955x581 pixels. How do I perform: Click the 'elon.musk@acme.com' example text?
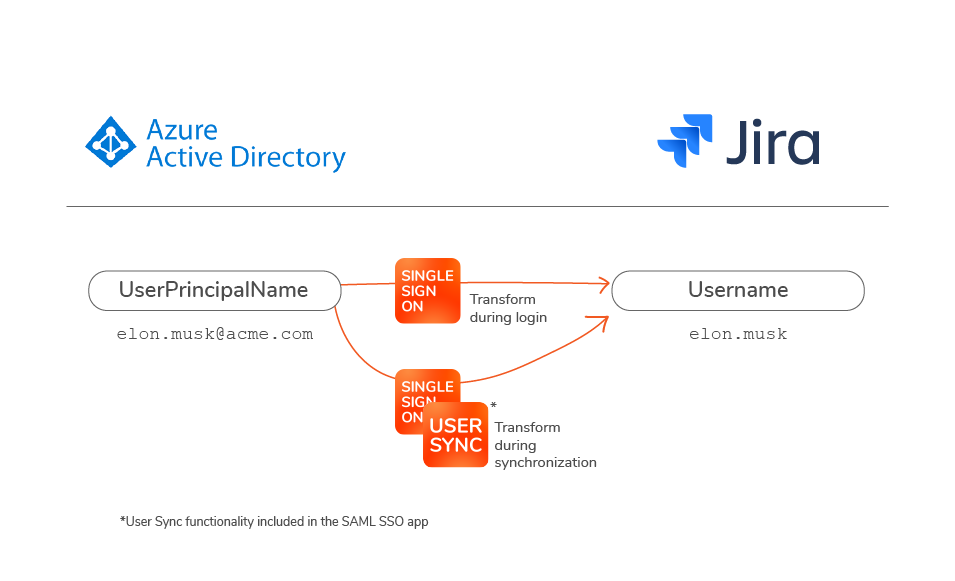tap(215, 334)
